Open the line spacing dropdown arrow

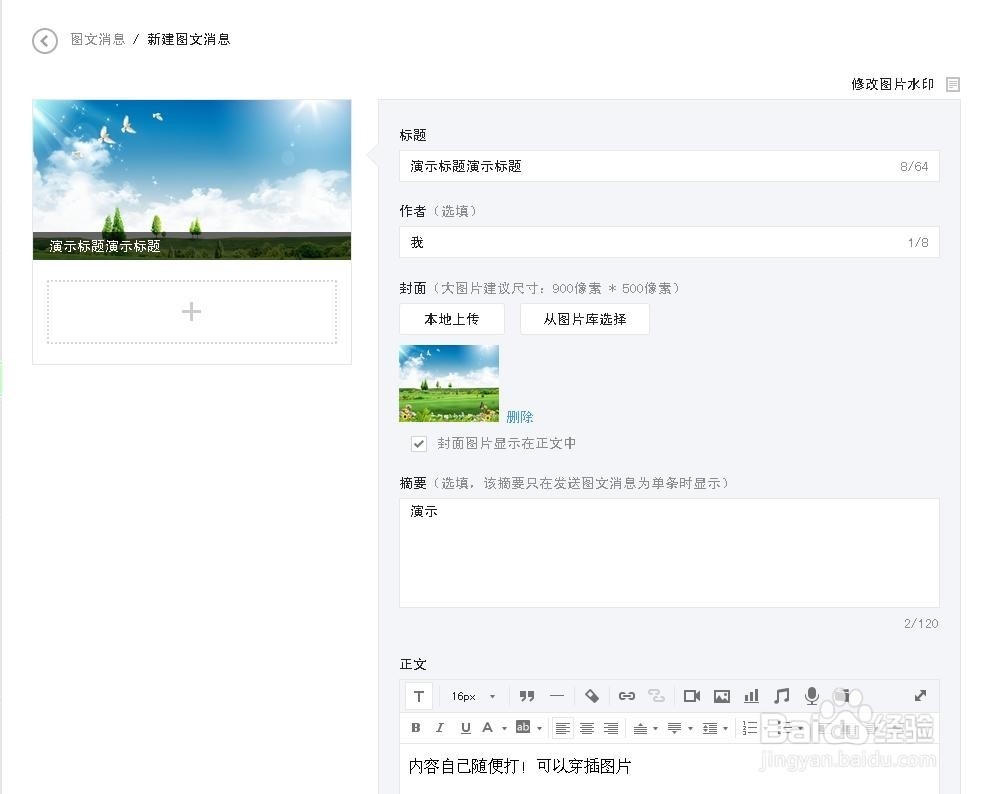pos(726,728)
